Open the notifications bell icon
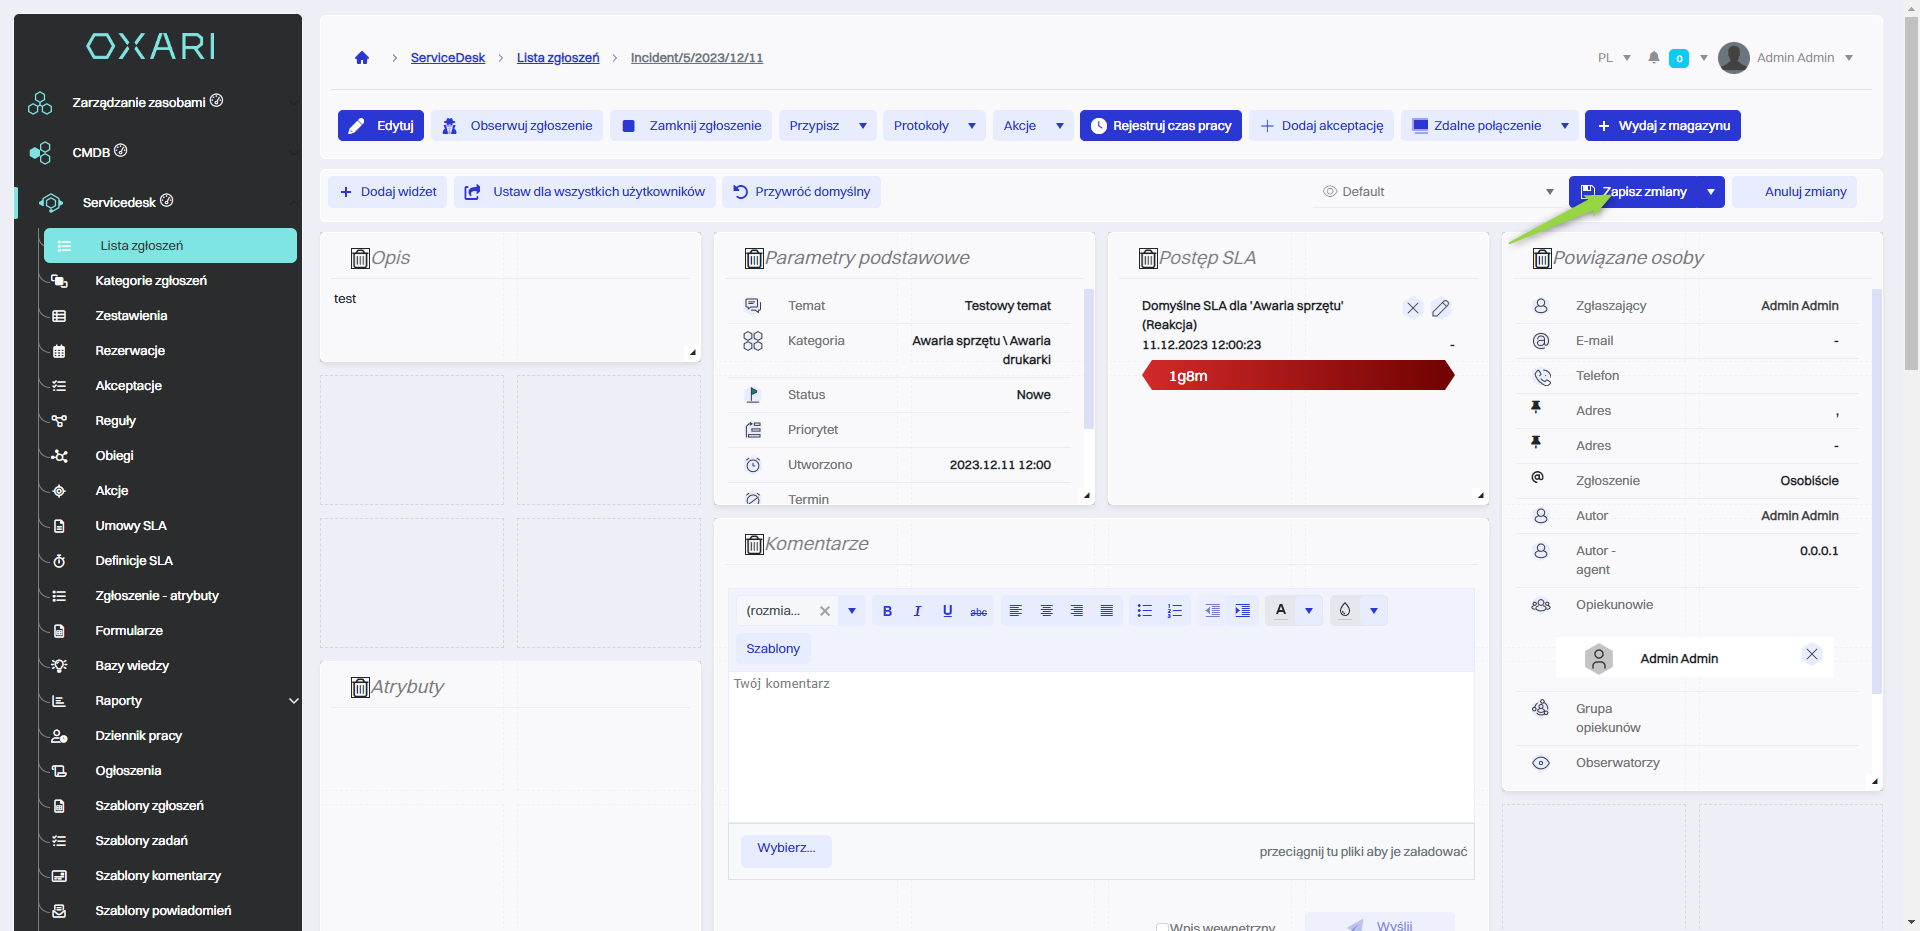Image resolution: width=1920 pixels, height=931 pixels. [1654, 58]
